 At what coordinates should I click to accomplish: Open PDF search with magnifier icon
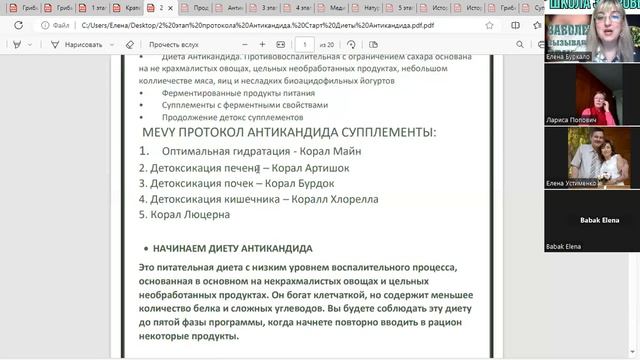click(x=520, y=44)
